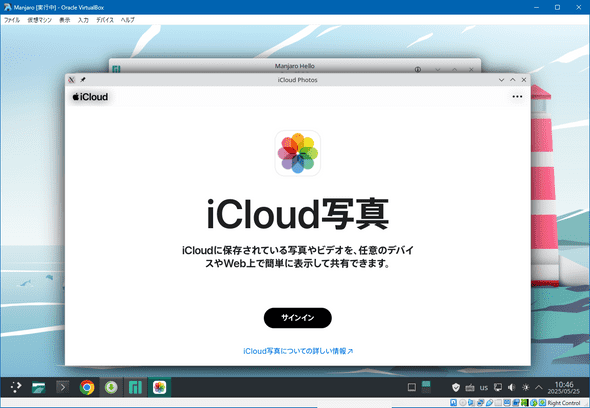Expand hidden system tray icons arrow
Viewport: 590px width, 408px height.
pyautogui.click(x=539, y=387)
